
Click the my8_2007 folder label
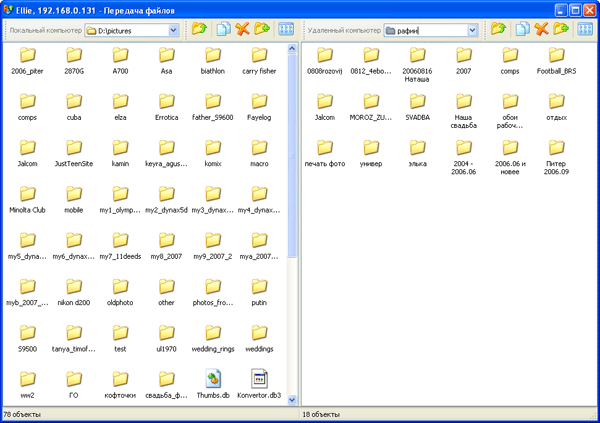166,256
